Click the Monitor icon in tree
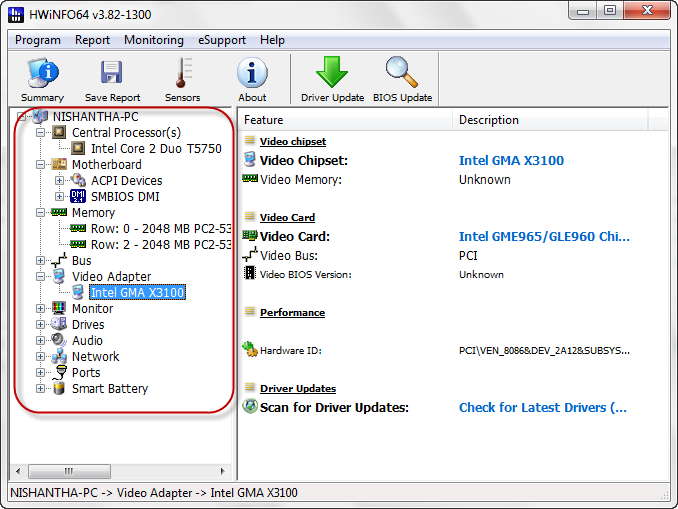The height and width of the screenshot is (509, 678). (x=59, y=308)
